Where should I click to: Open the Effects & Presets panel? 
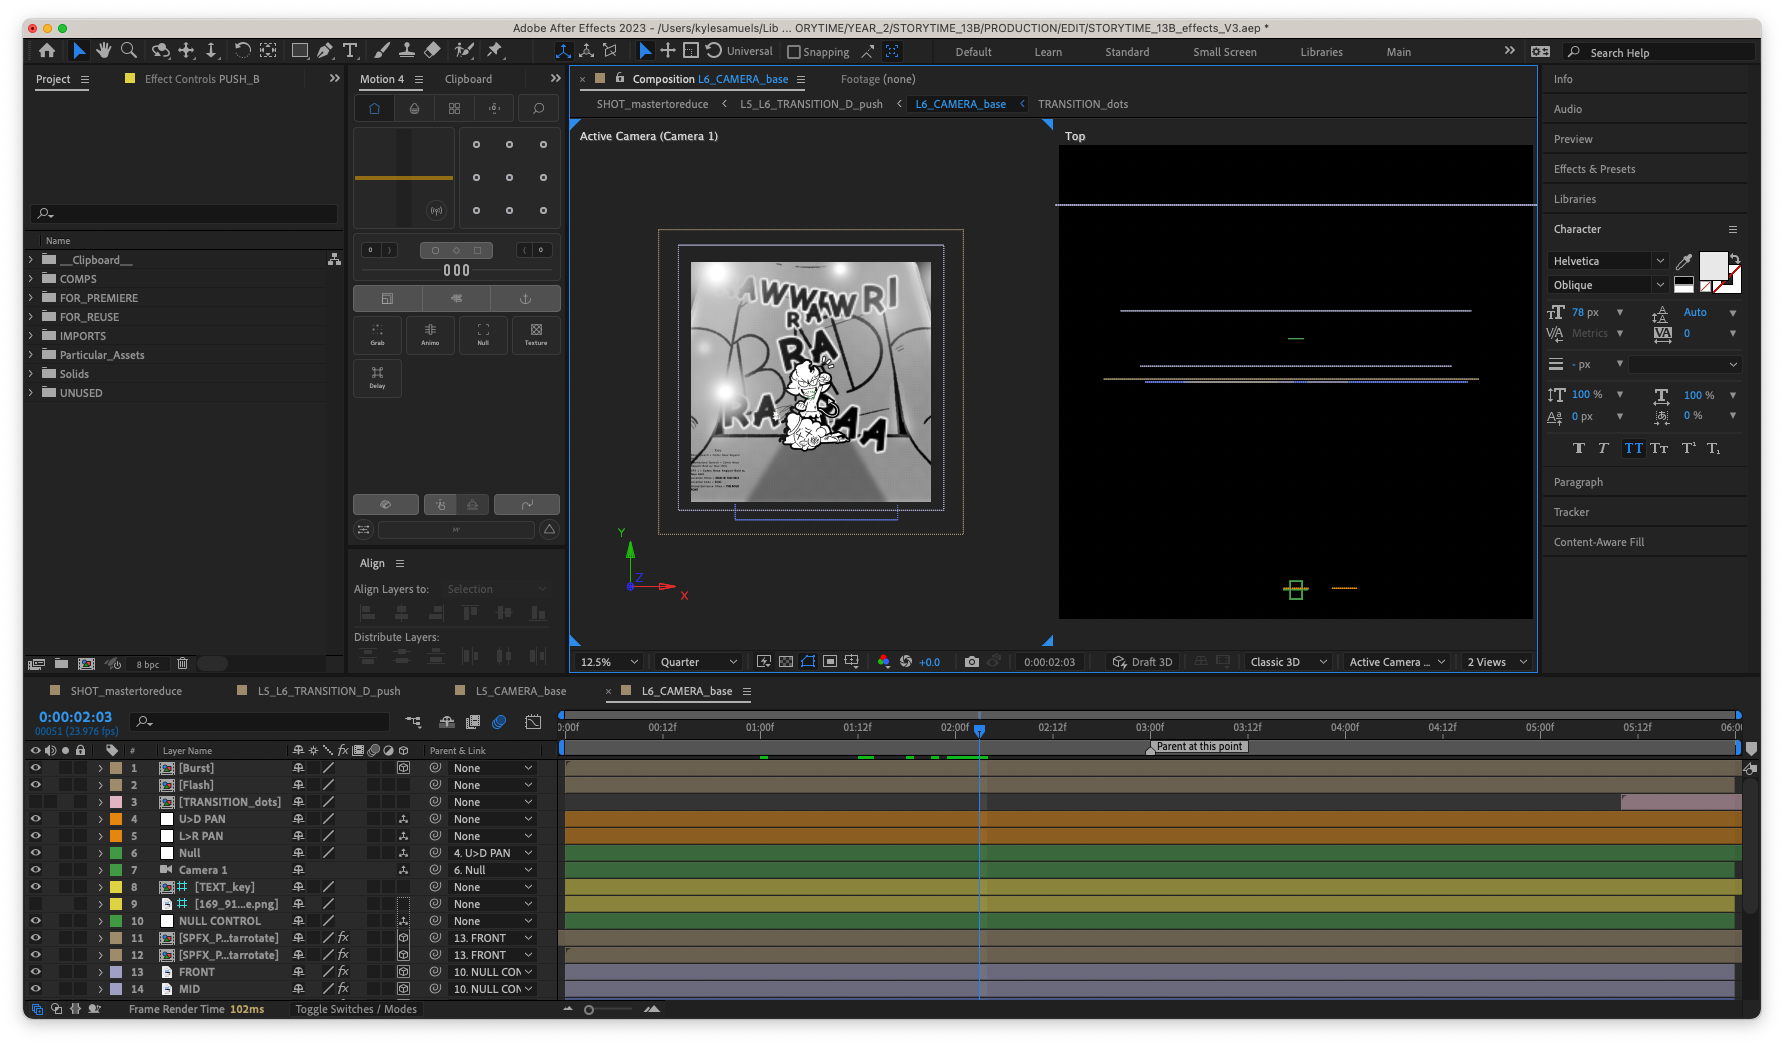pos(1594,169)
